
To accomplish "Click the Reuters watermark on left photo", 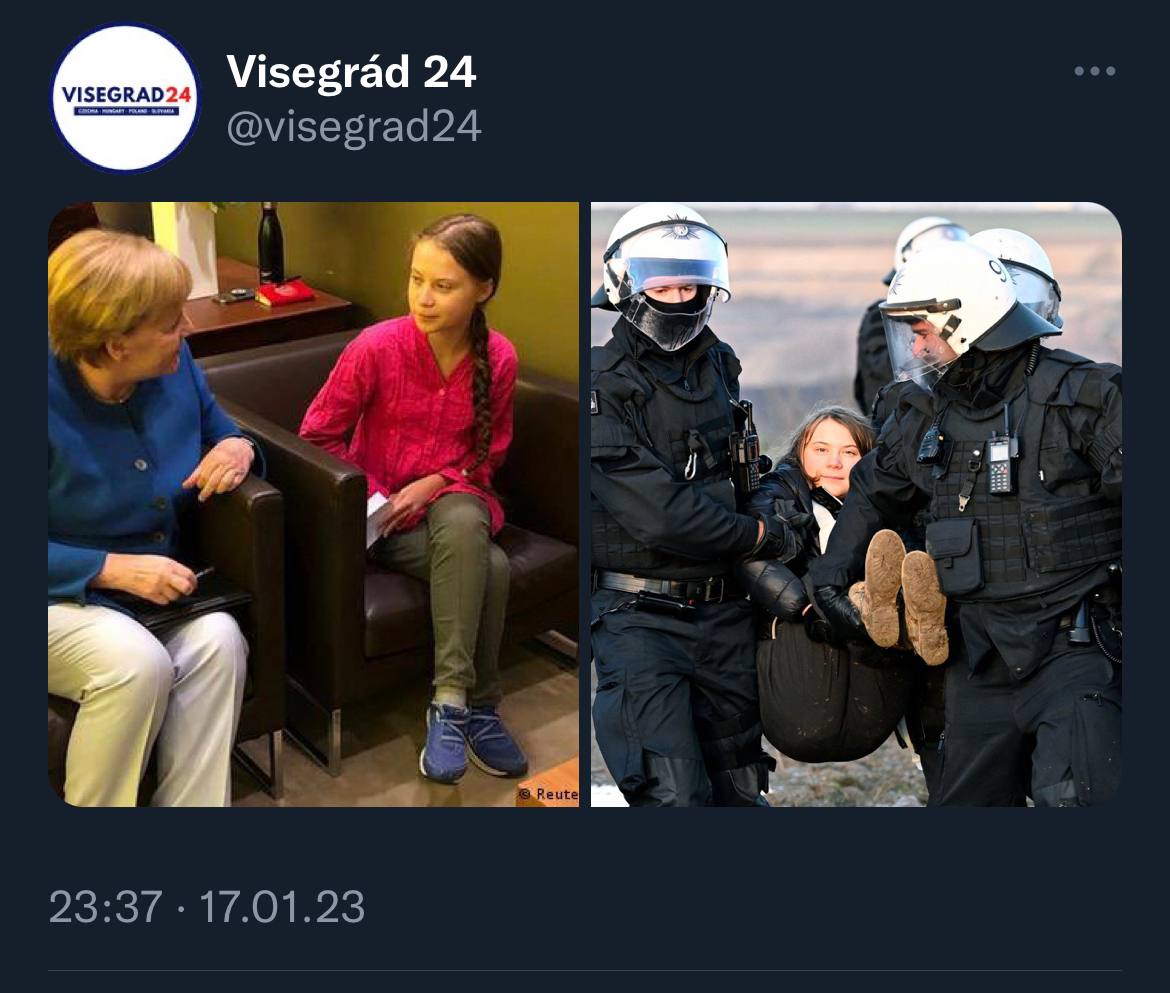I will tap(548, 794).
